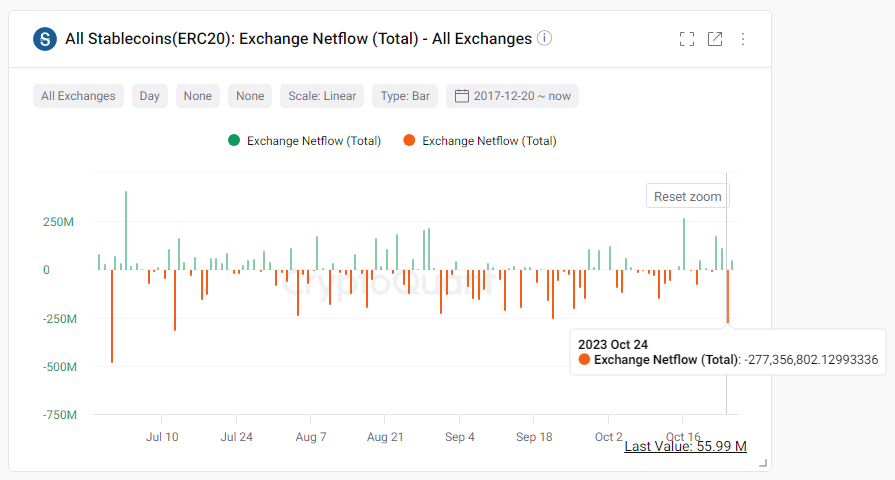Screen dimensions: 895x480
Task: Change the Type: Bar chart setting
Action: coord(405,96)
